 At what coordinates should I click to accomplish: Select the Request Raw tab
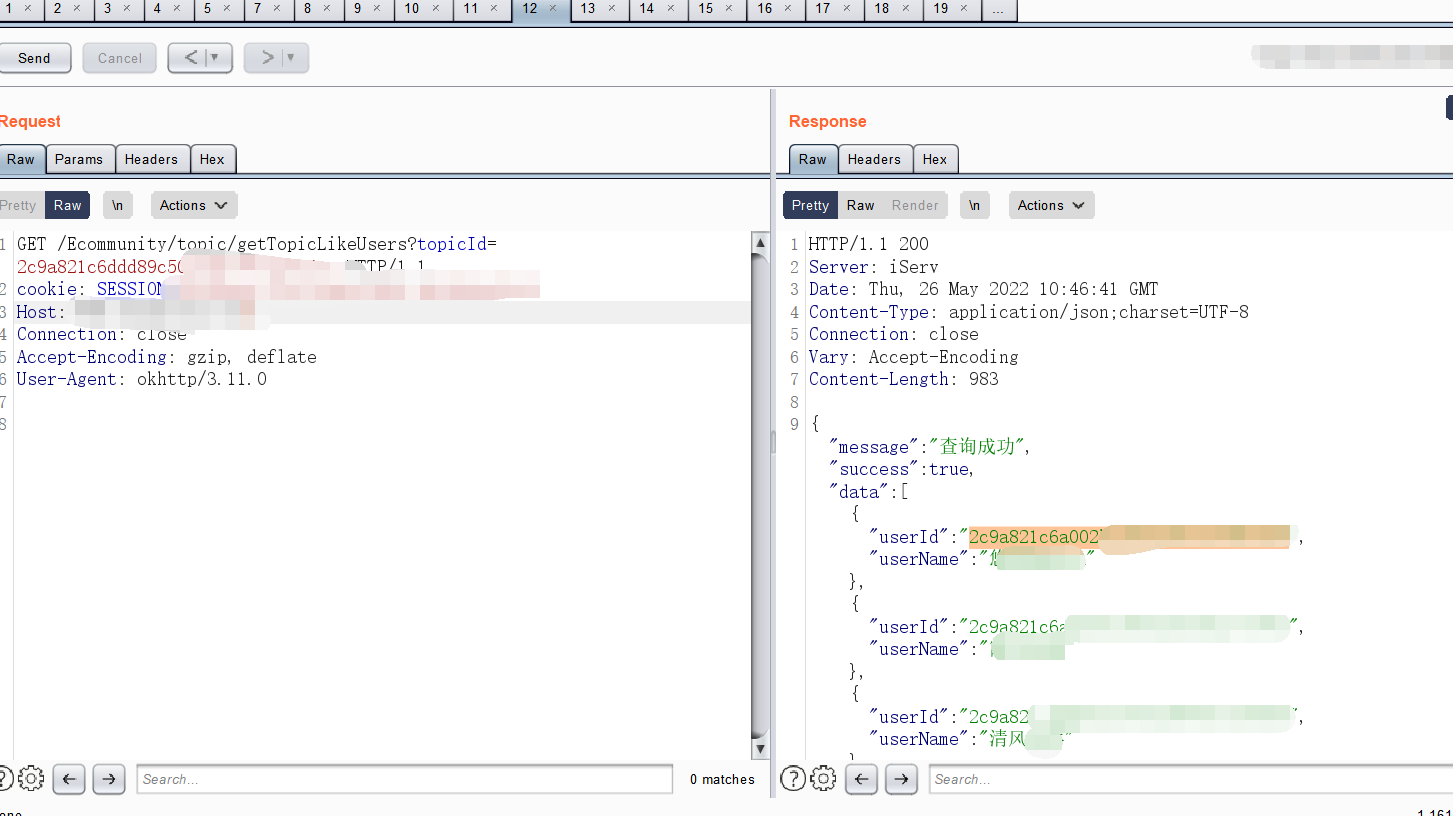coord(21,159)
